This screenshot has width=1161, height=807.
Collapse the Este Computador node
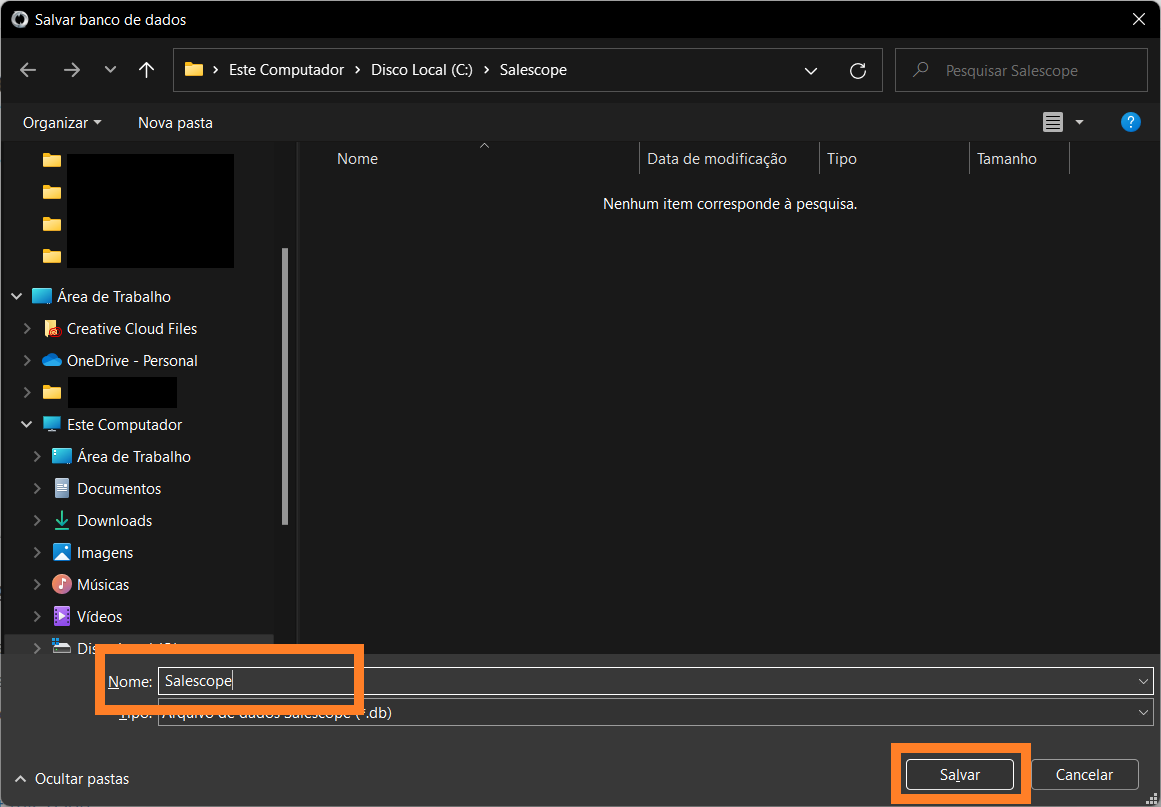pos(27,425)
